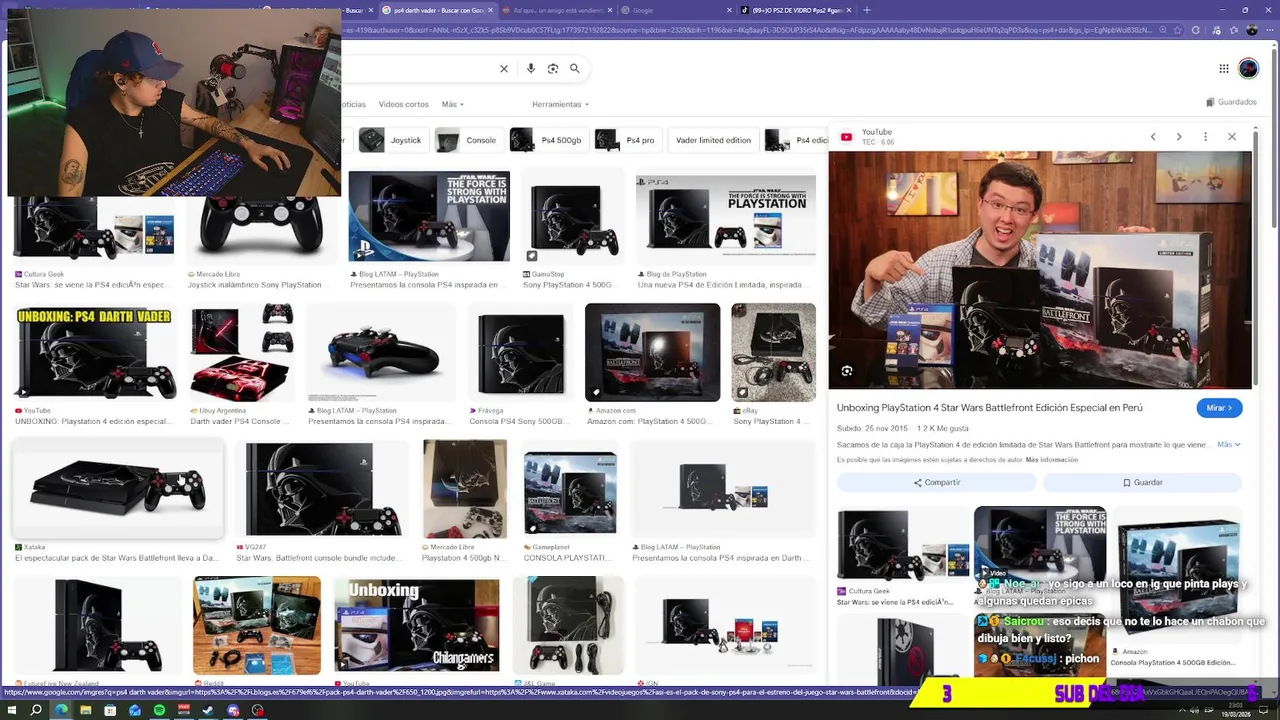1280x720 pixels.
Task: Open the Herramientas tools dropdown
Action: tap(560, 104)
